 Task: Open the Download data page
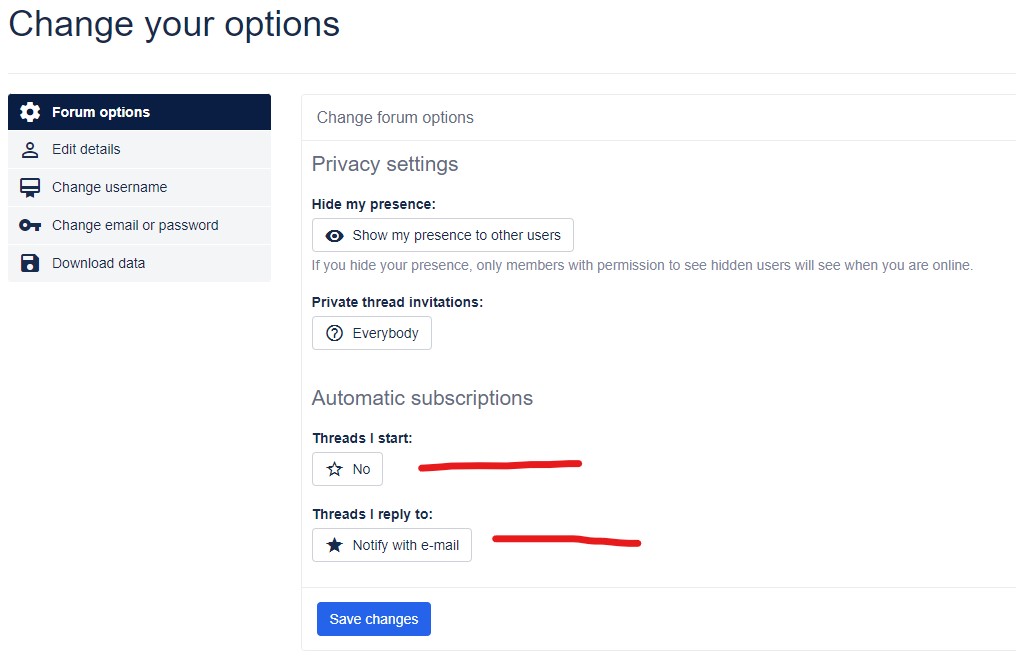point(139,263)
